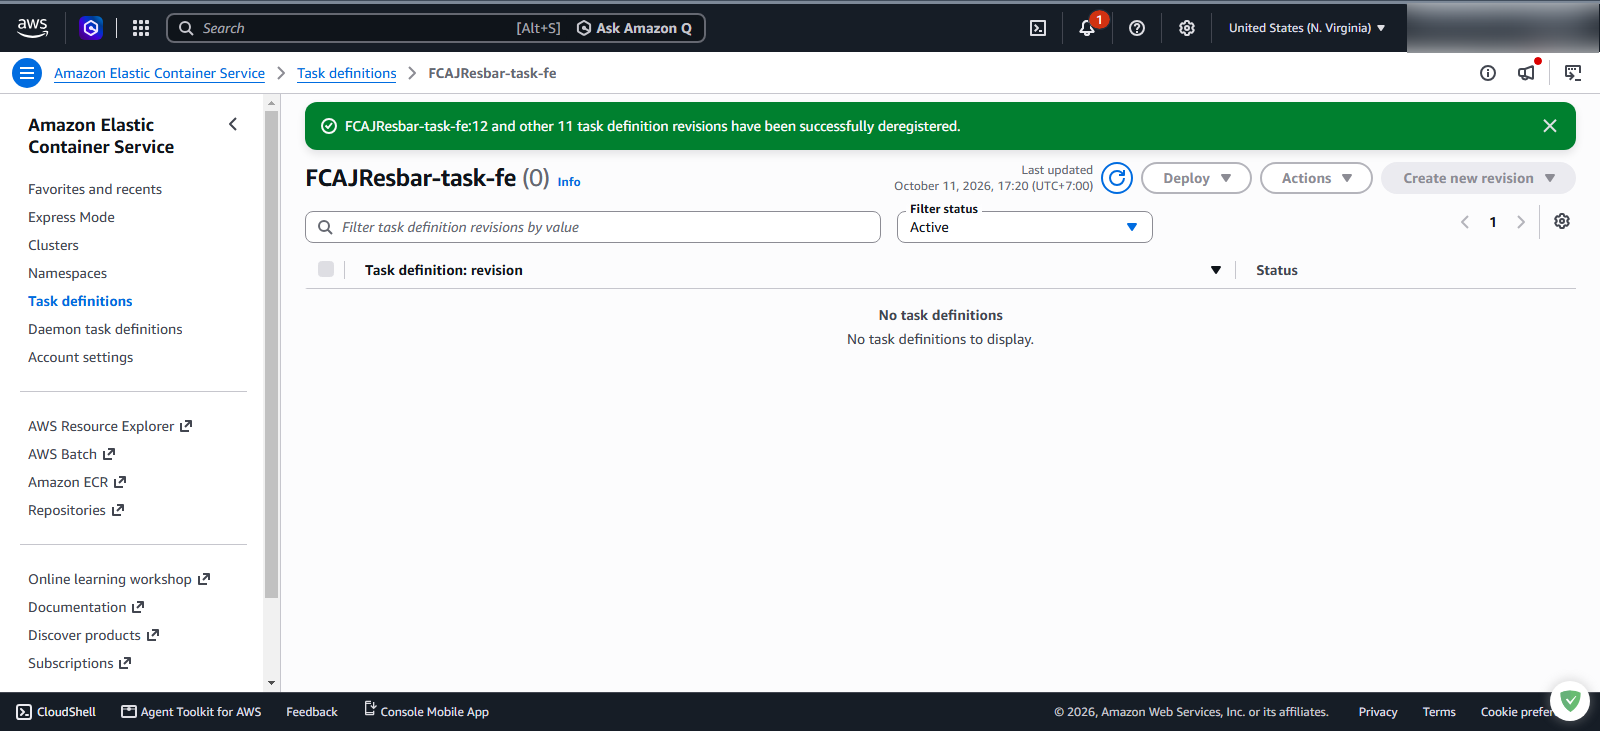1600x731 pixels.
Task: Open the feedback chat icon at top right
Action: (x=1573, y=73)
